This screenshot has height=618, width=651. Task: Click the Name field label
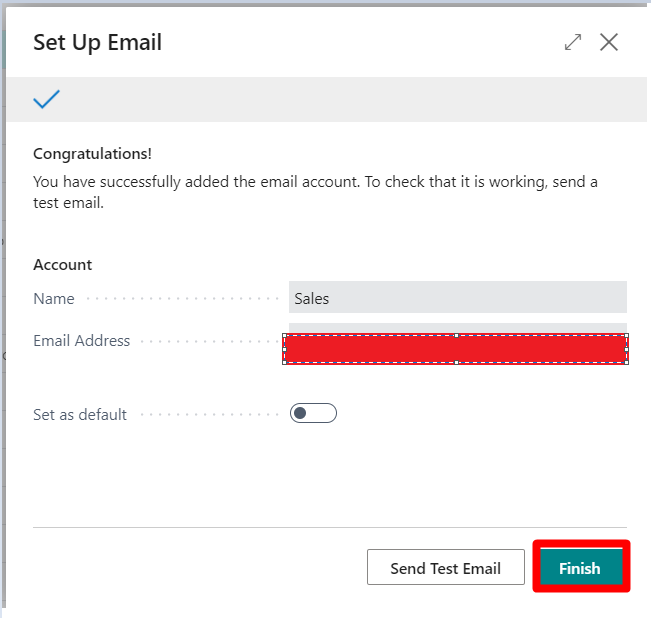(54, 299)
